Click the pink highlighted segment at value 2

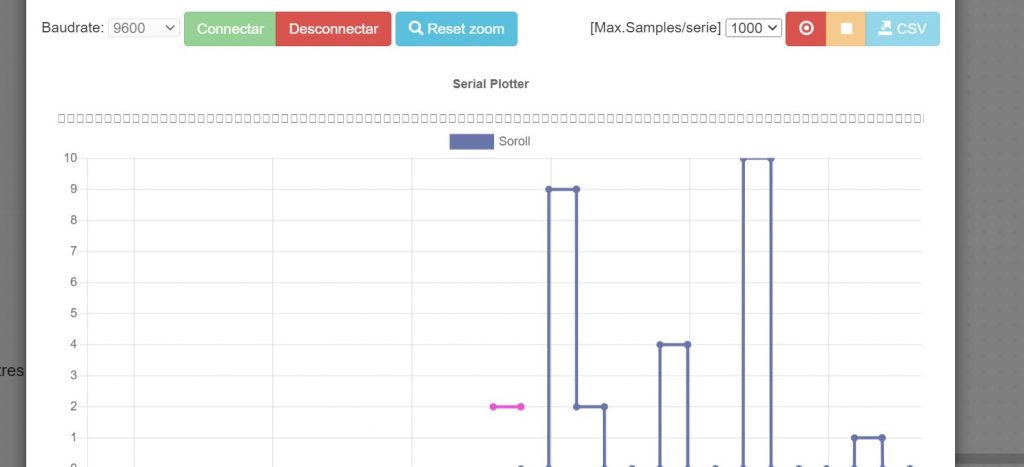pos(507,407)
